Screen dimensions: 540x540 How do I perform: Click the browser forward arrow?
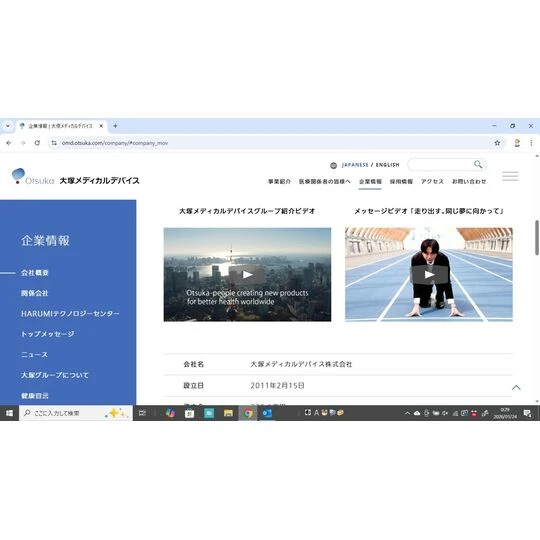23,143
